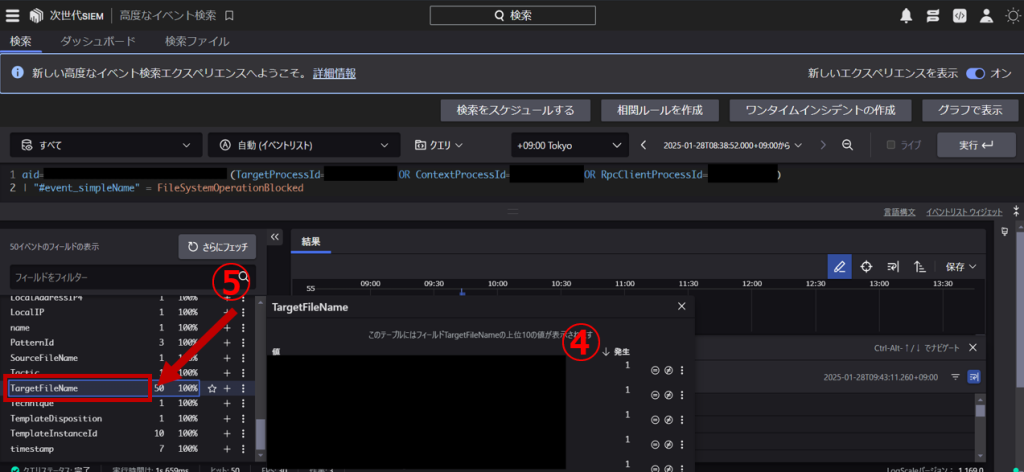The height and width of the screenshot is (472, 1024).
Task: Click the info icon in welcome banner
Action: pos(18,72)
